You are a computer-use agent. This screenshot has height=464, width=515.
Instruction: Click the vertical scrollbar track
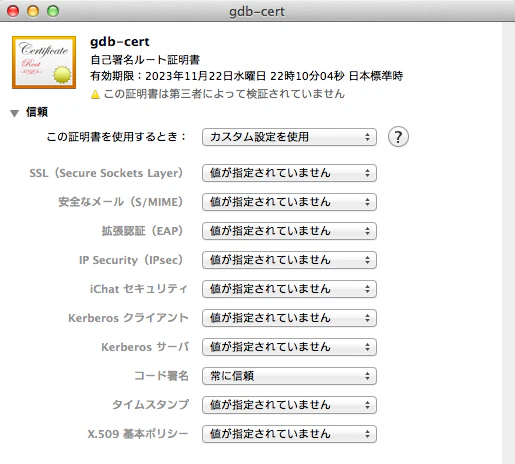click(508, 243)
